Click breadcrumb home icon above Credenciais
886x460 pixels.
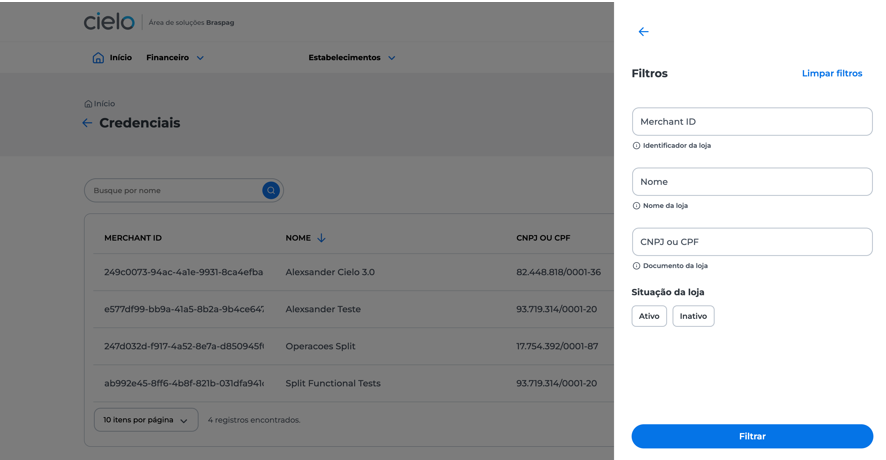88,104
